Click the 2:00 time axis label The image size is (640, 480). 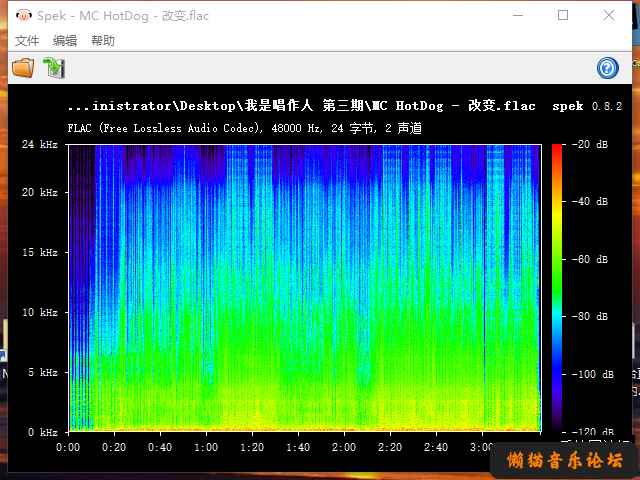(344, 447)
